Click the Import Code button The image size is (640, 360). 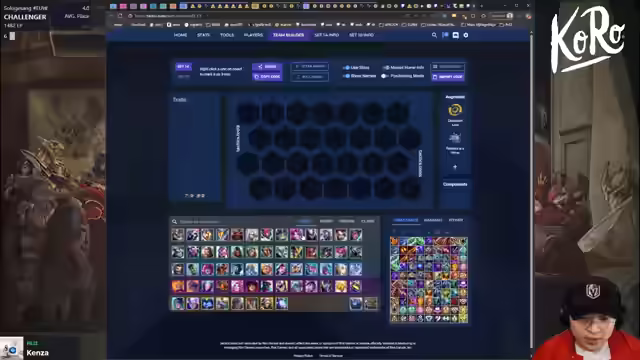(x=448, y=76)
